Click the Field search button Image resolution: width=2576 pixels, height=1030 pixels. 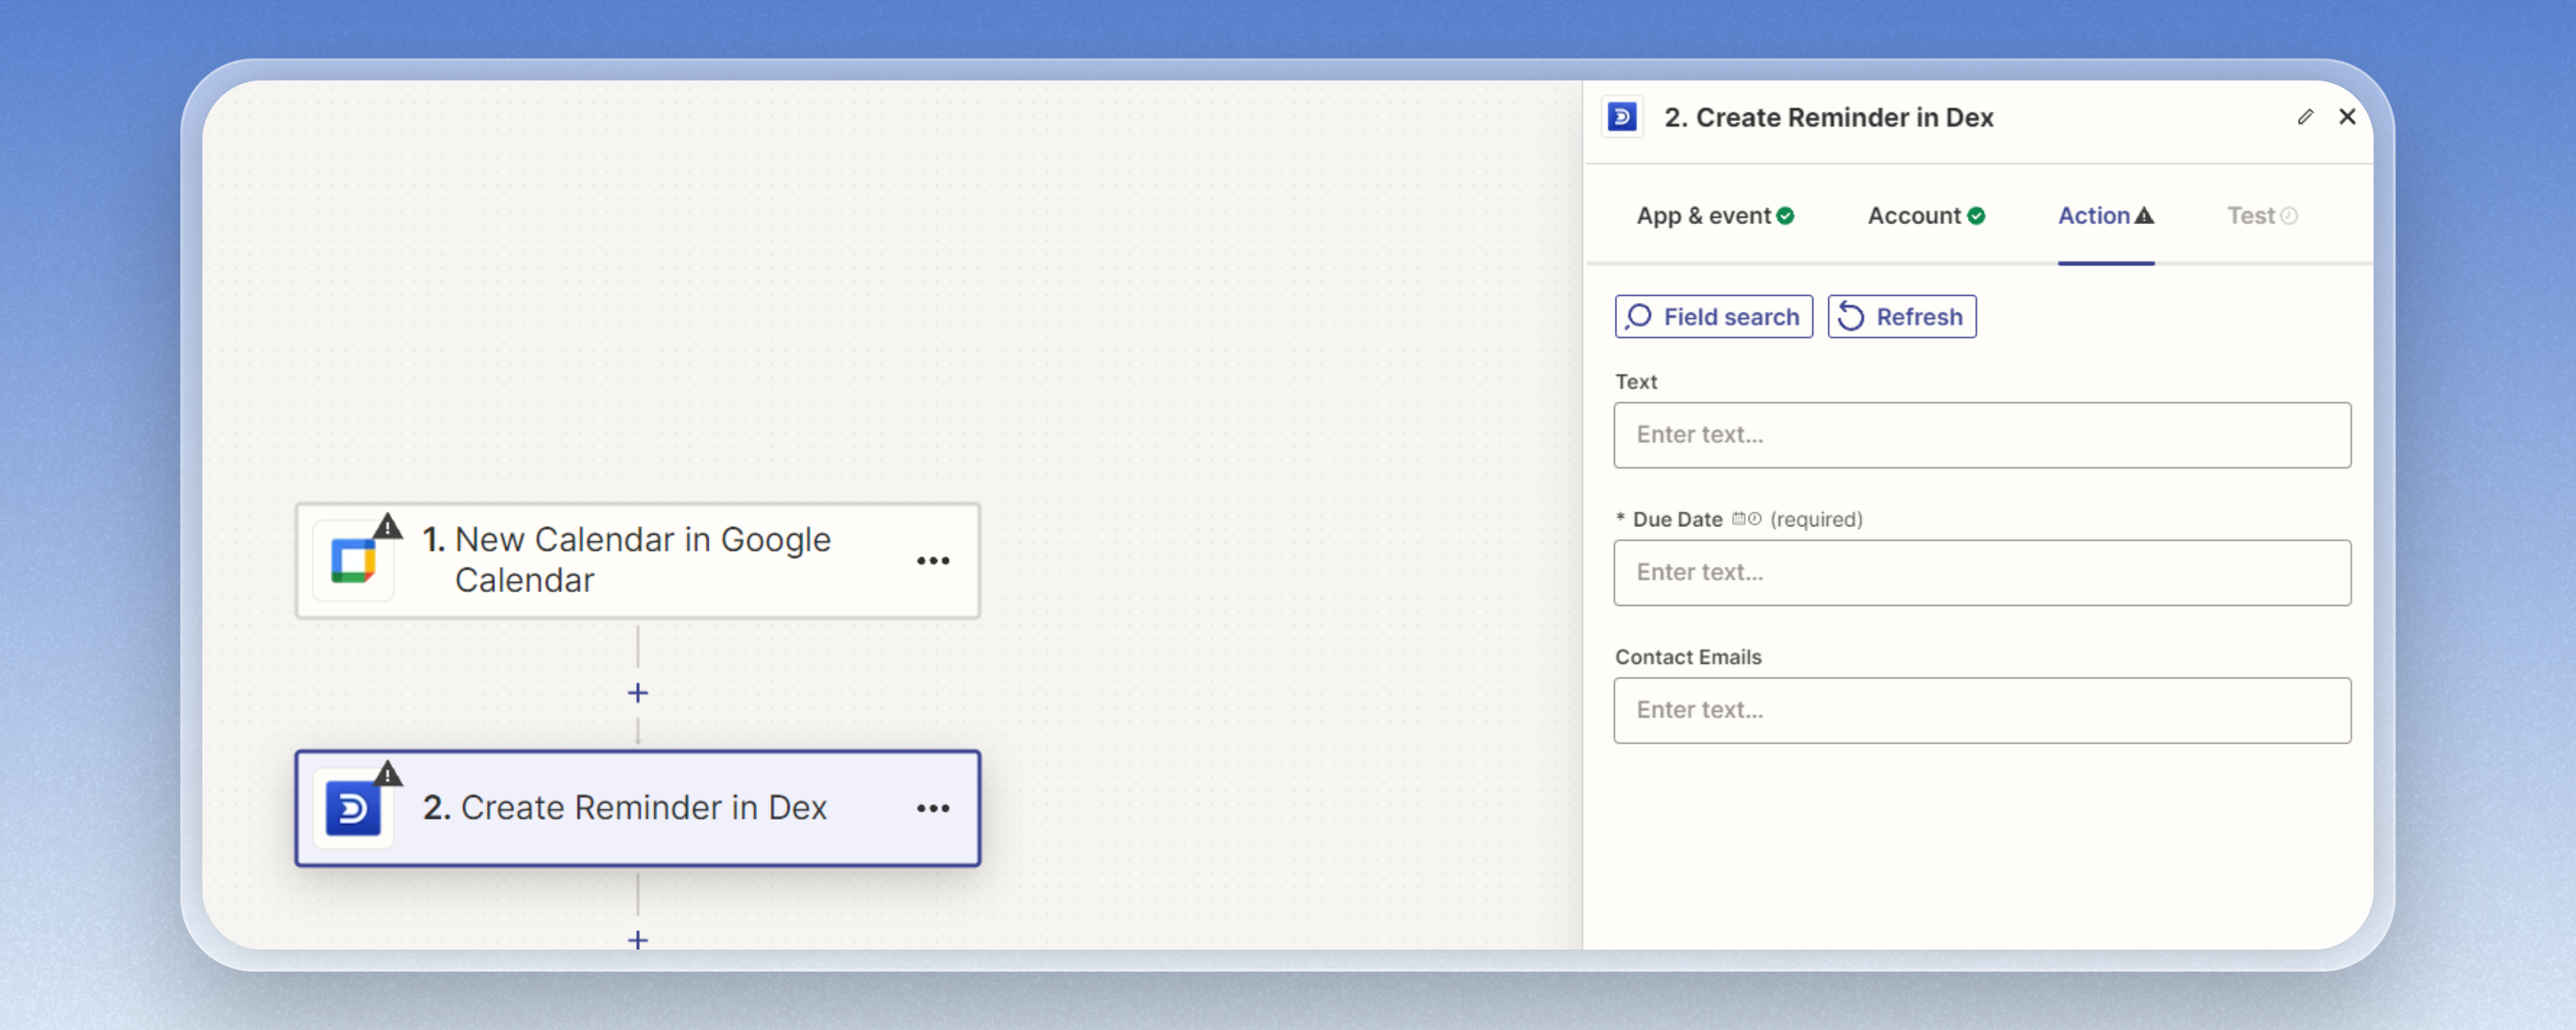point(1713,317)
